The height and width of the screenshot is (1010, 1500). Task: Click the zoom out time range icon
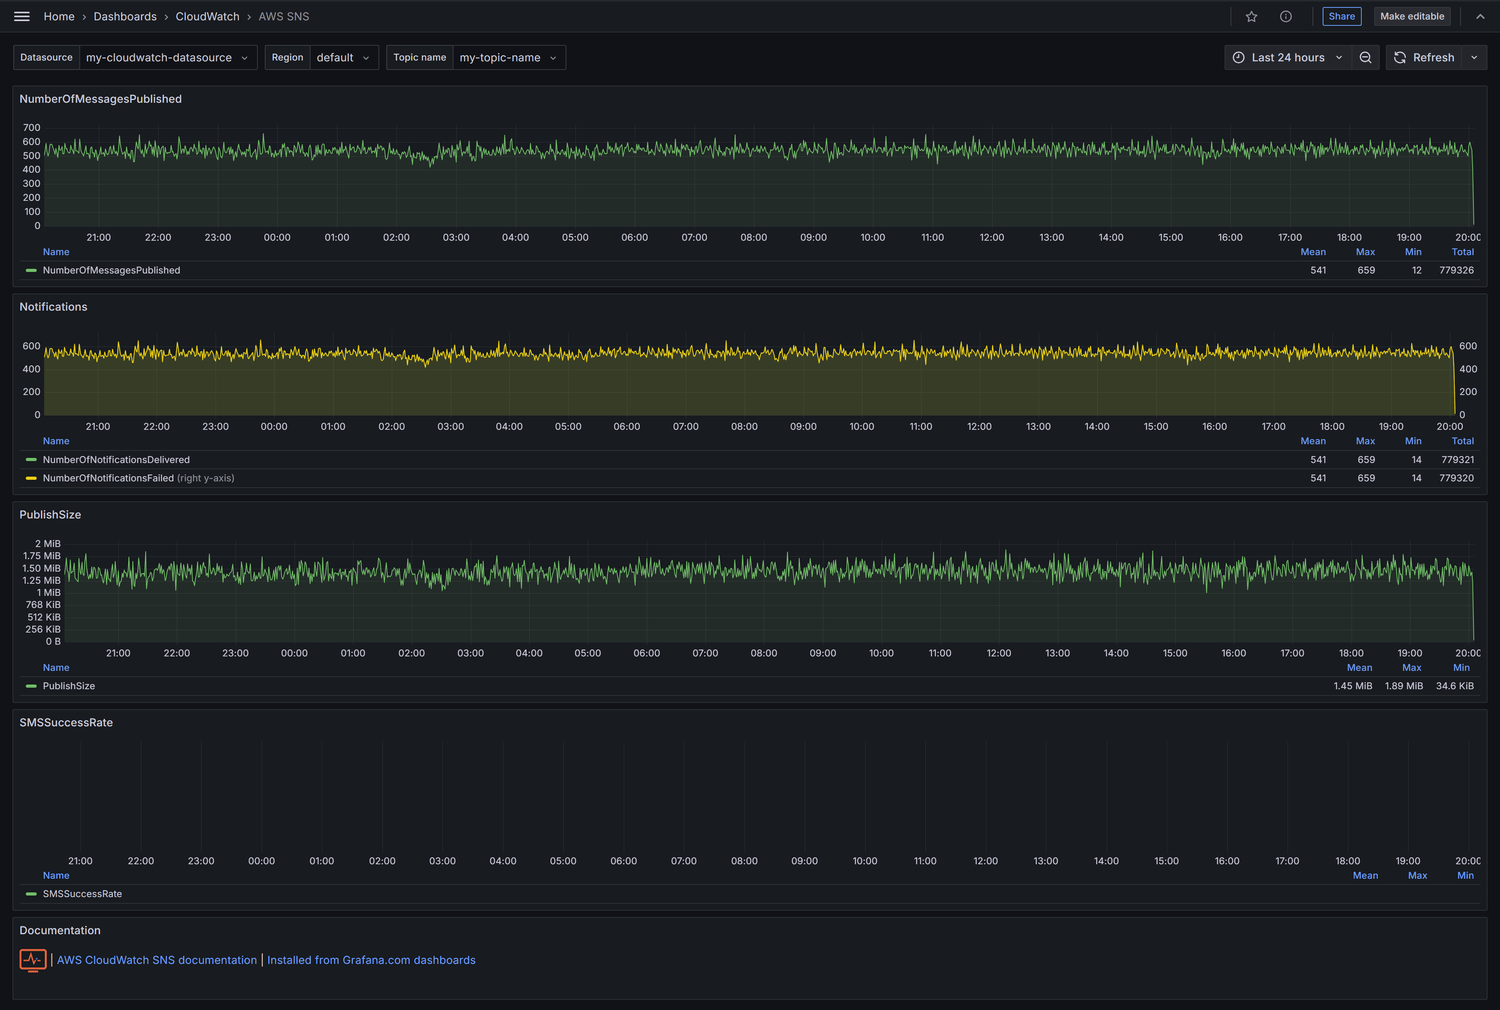click(x=1365, y=58)
